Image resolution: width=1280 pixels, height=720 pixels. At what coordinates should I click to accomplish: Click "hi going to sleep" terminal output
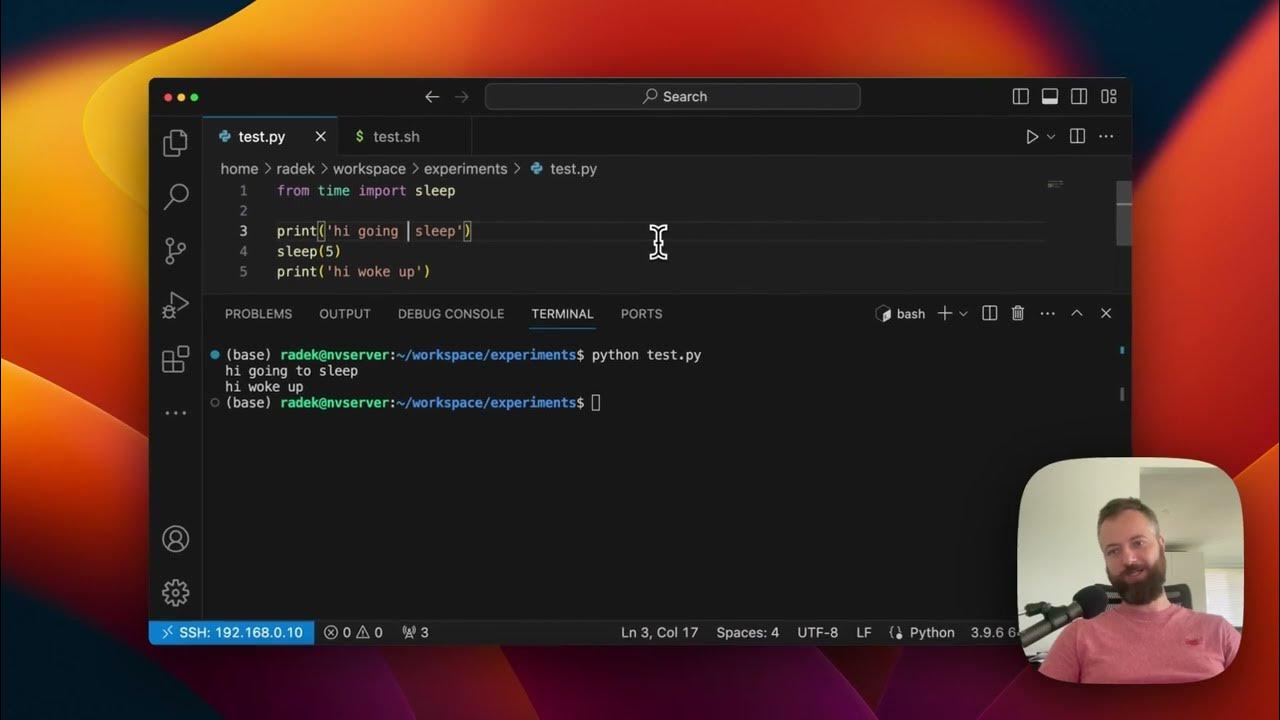[291, 371]
